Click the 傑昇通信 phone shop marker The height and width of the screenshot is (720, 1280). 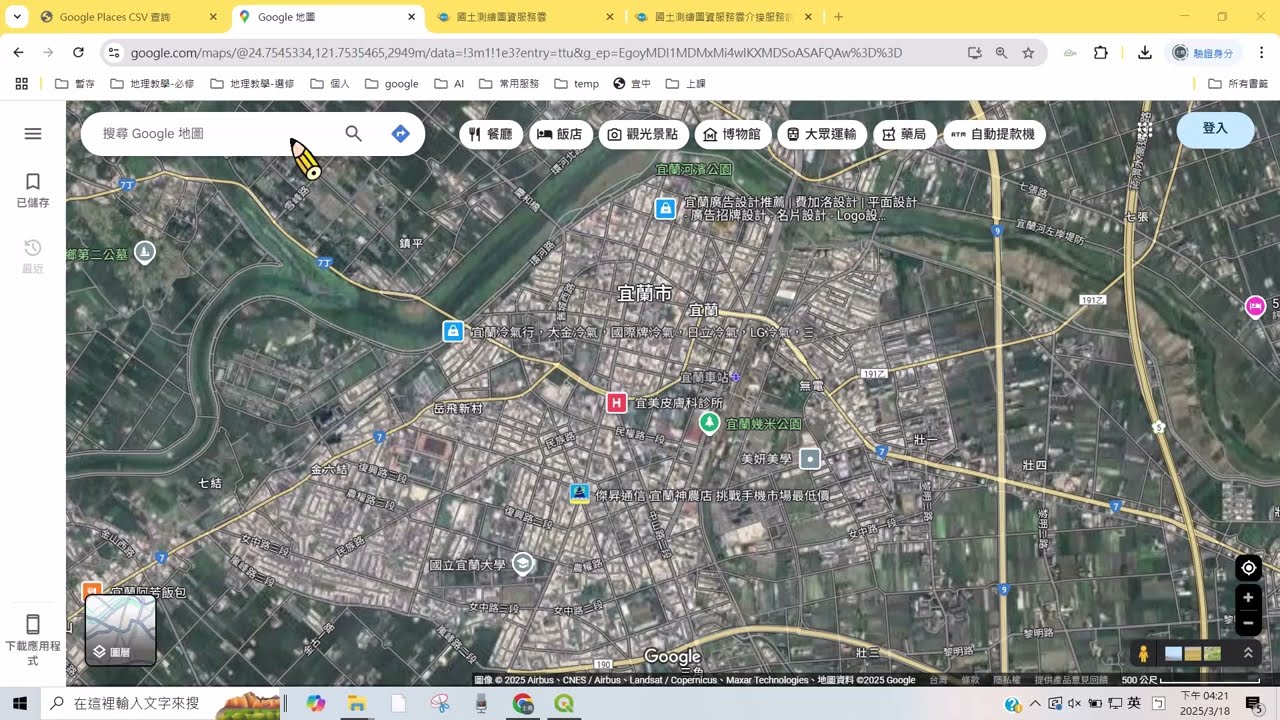click(579, 493)
